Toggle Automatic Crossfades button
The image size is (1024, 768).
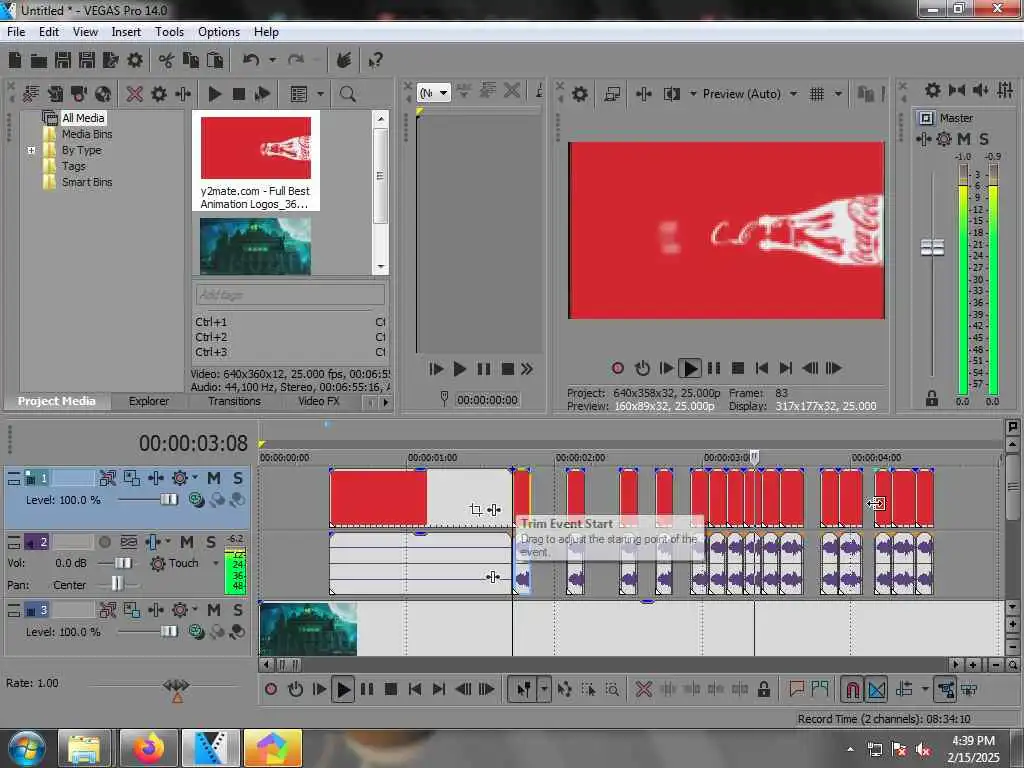click(x=876, y=689)
